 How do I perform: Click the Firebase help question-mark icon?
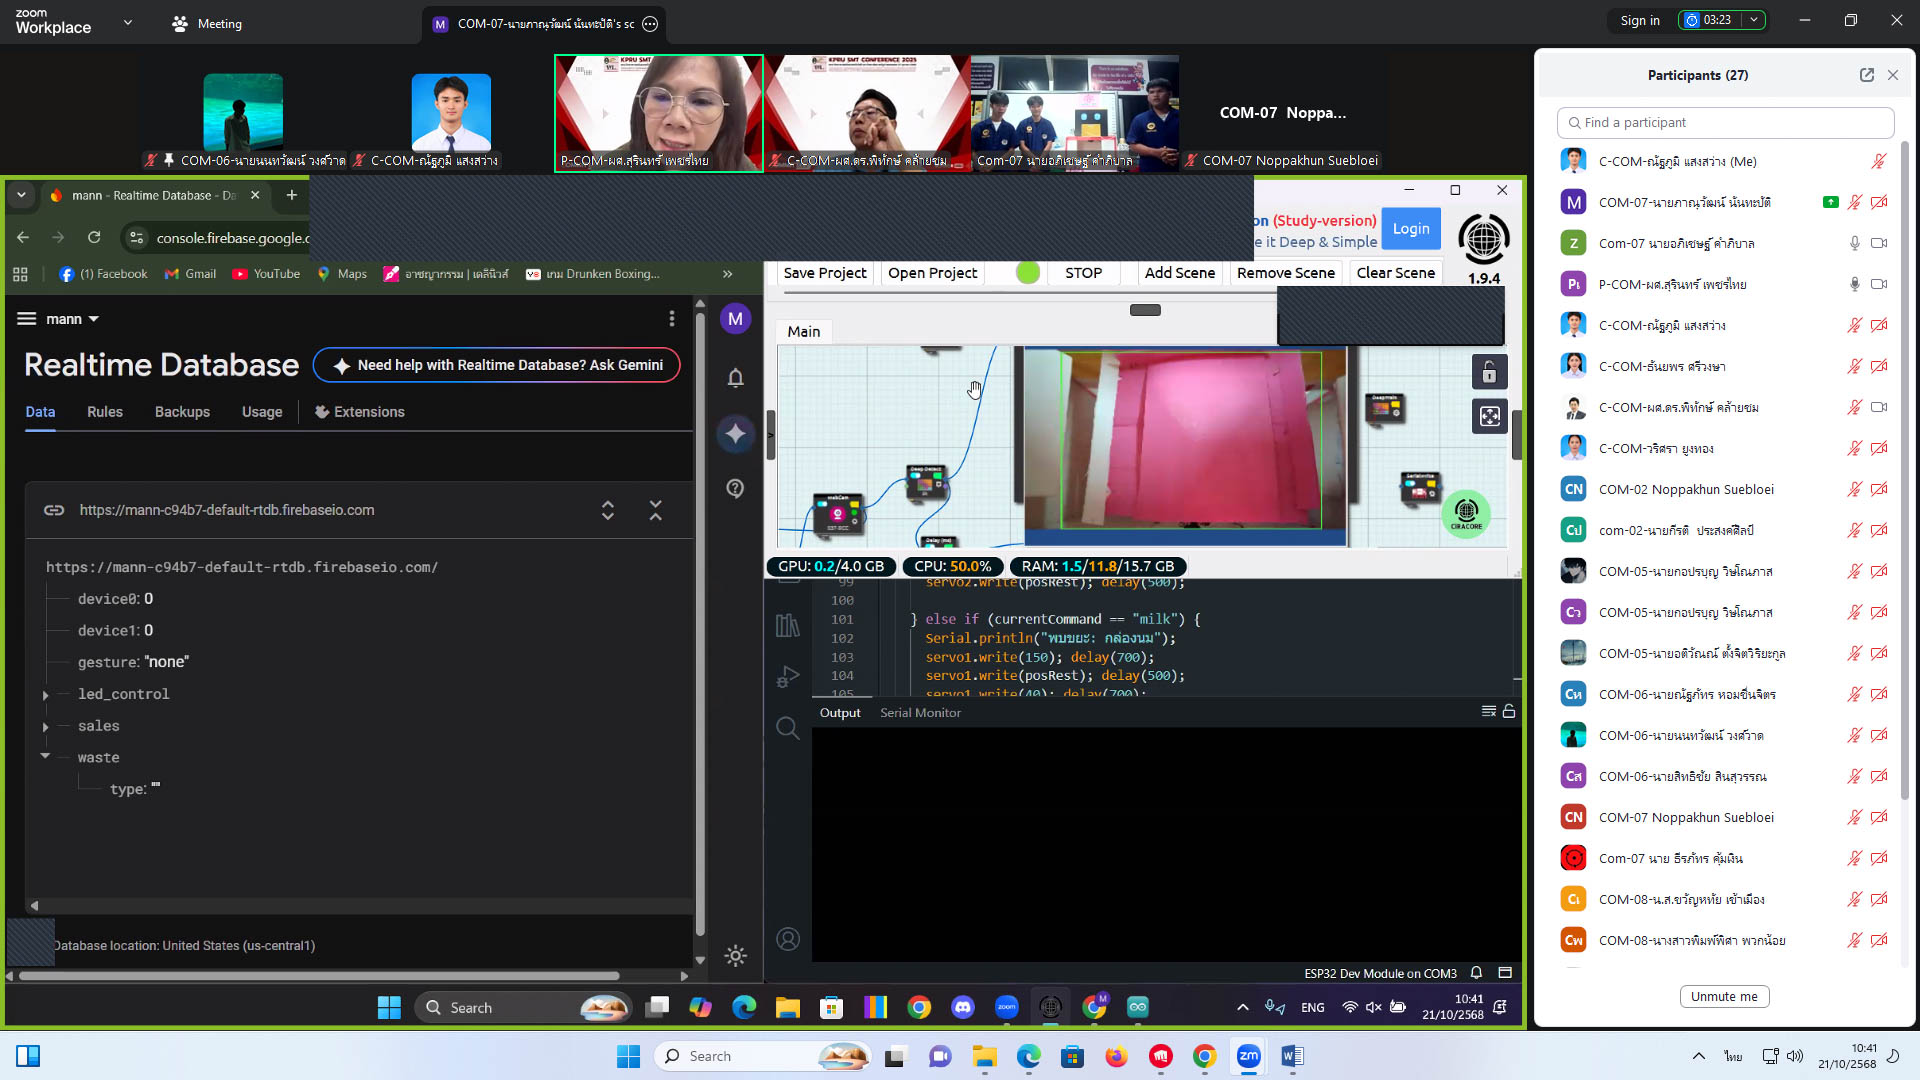tap(735, 488)
